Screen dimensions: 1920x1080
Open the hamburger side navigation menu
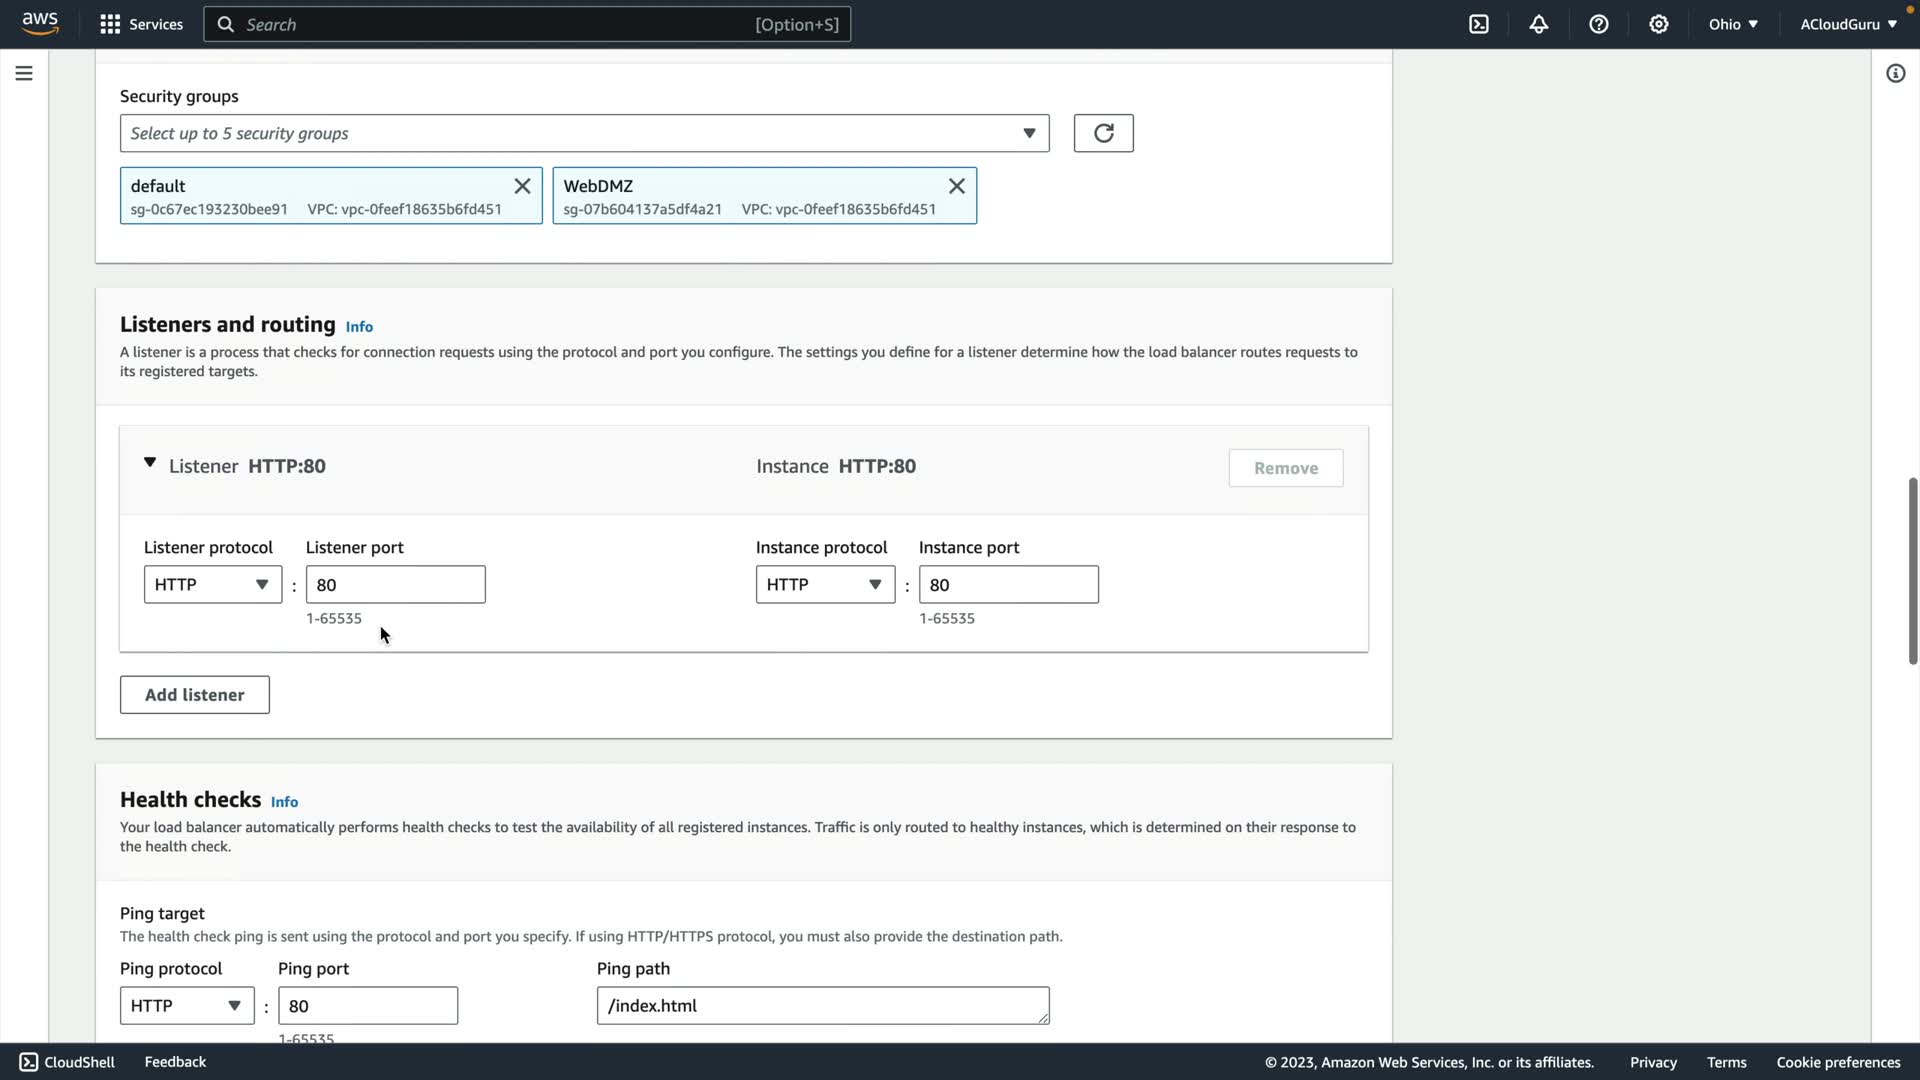click(x=24, y=73)
